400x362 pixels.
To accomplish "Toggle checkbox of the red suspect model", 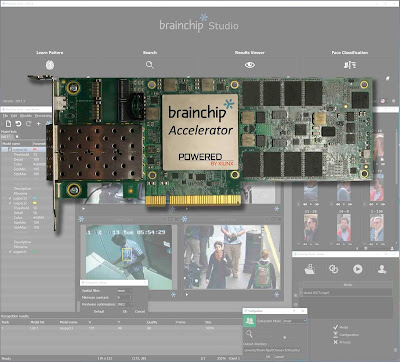I will [x=10, y=150].
